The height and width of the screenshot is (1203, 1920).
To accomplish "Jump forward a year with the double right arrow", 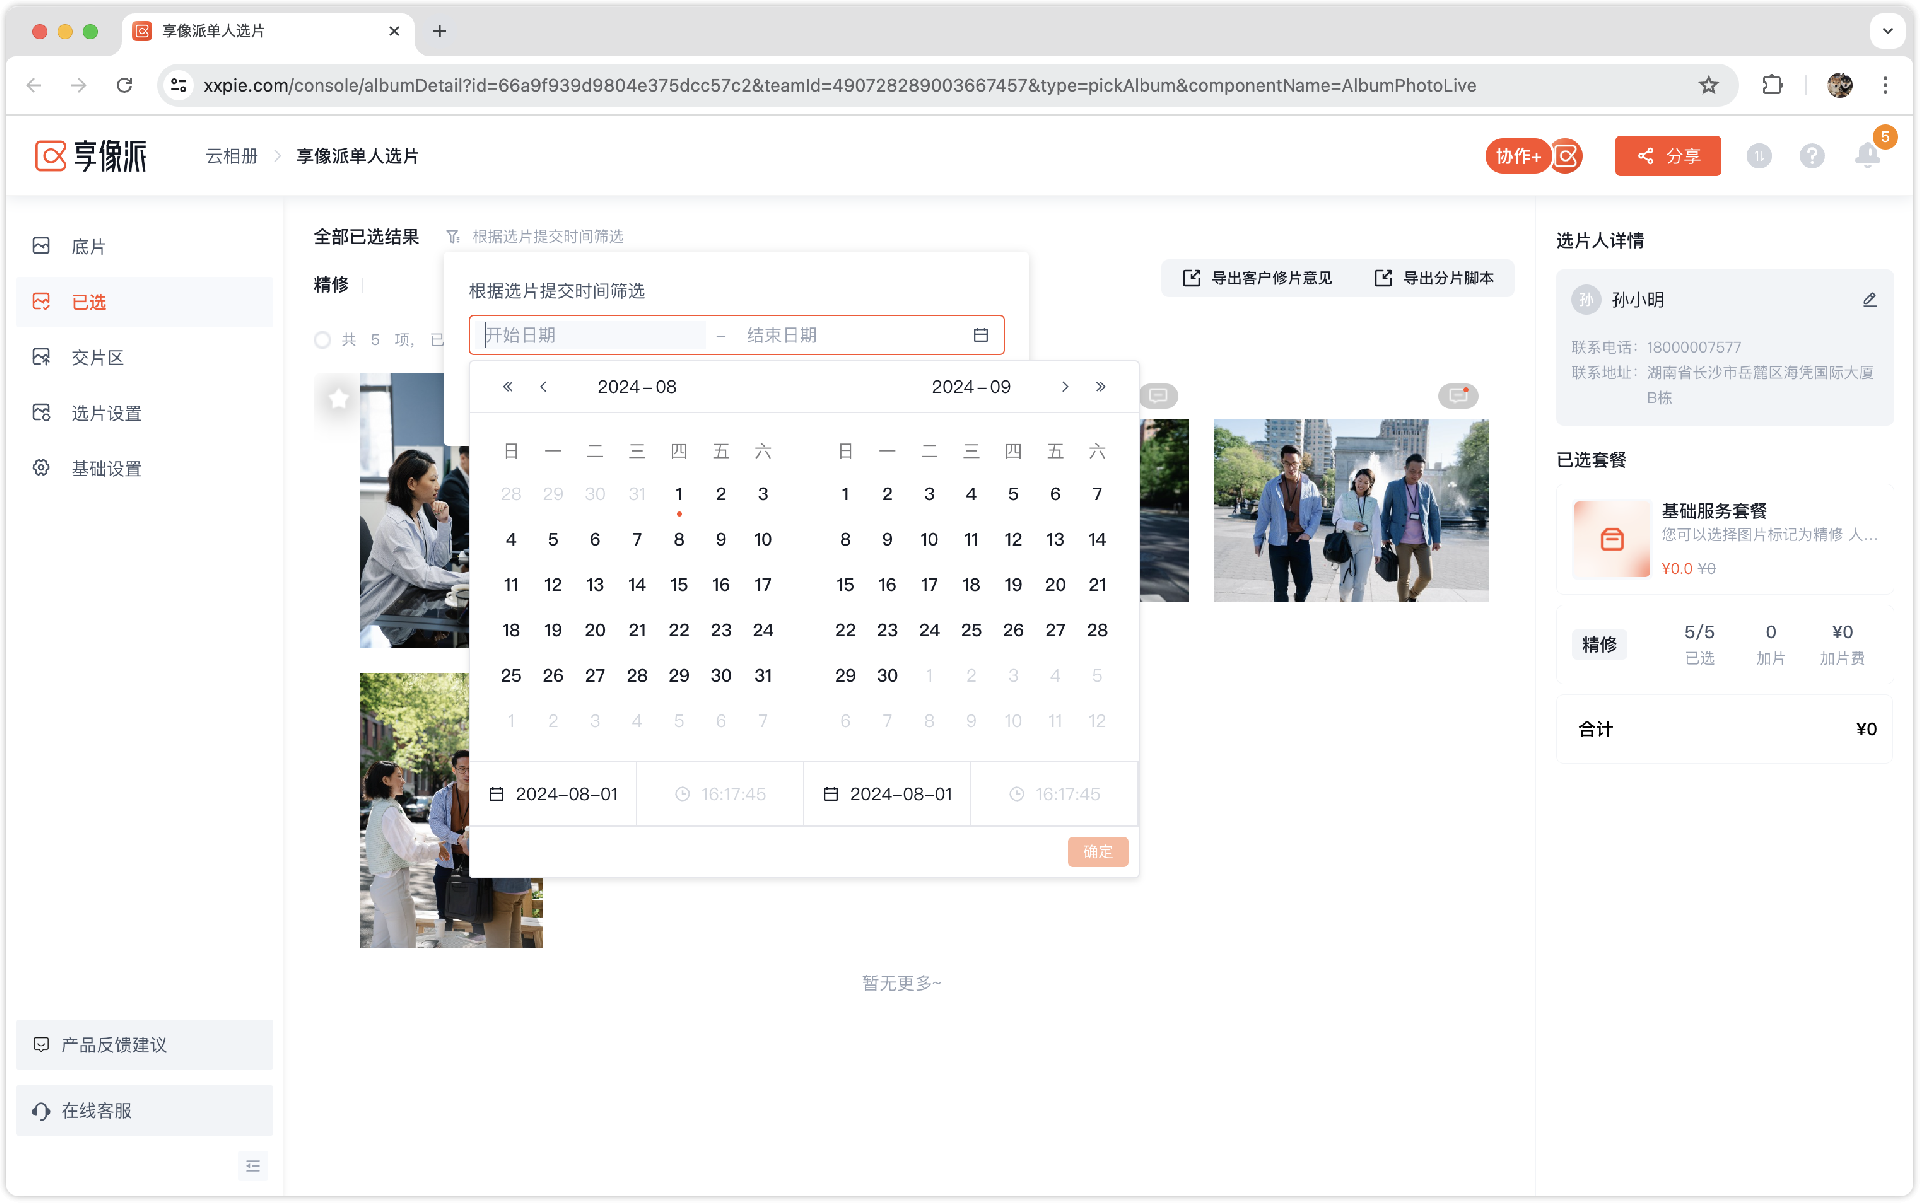I will 1100,387.
